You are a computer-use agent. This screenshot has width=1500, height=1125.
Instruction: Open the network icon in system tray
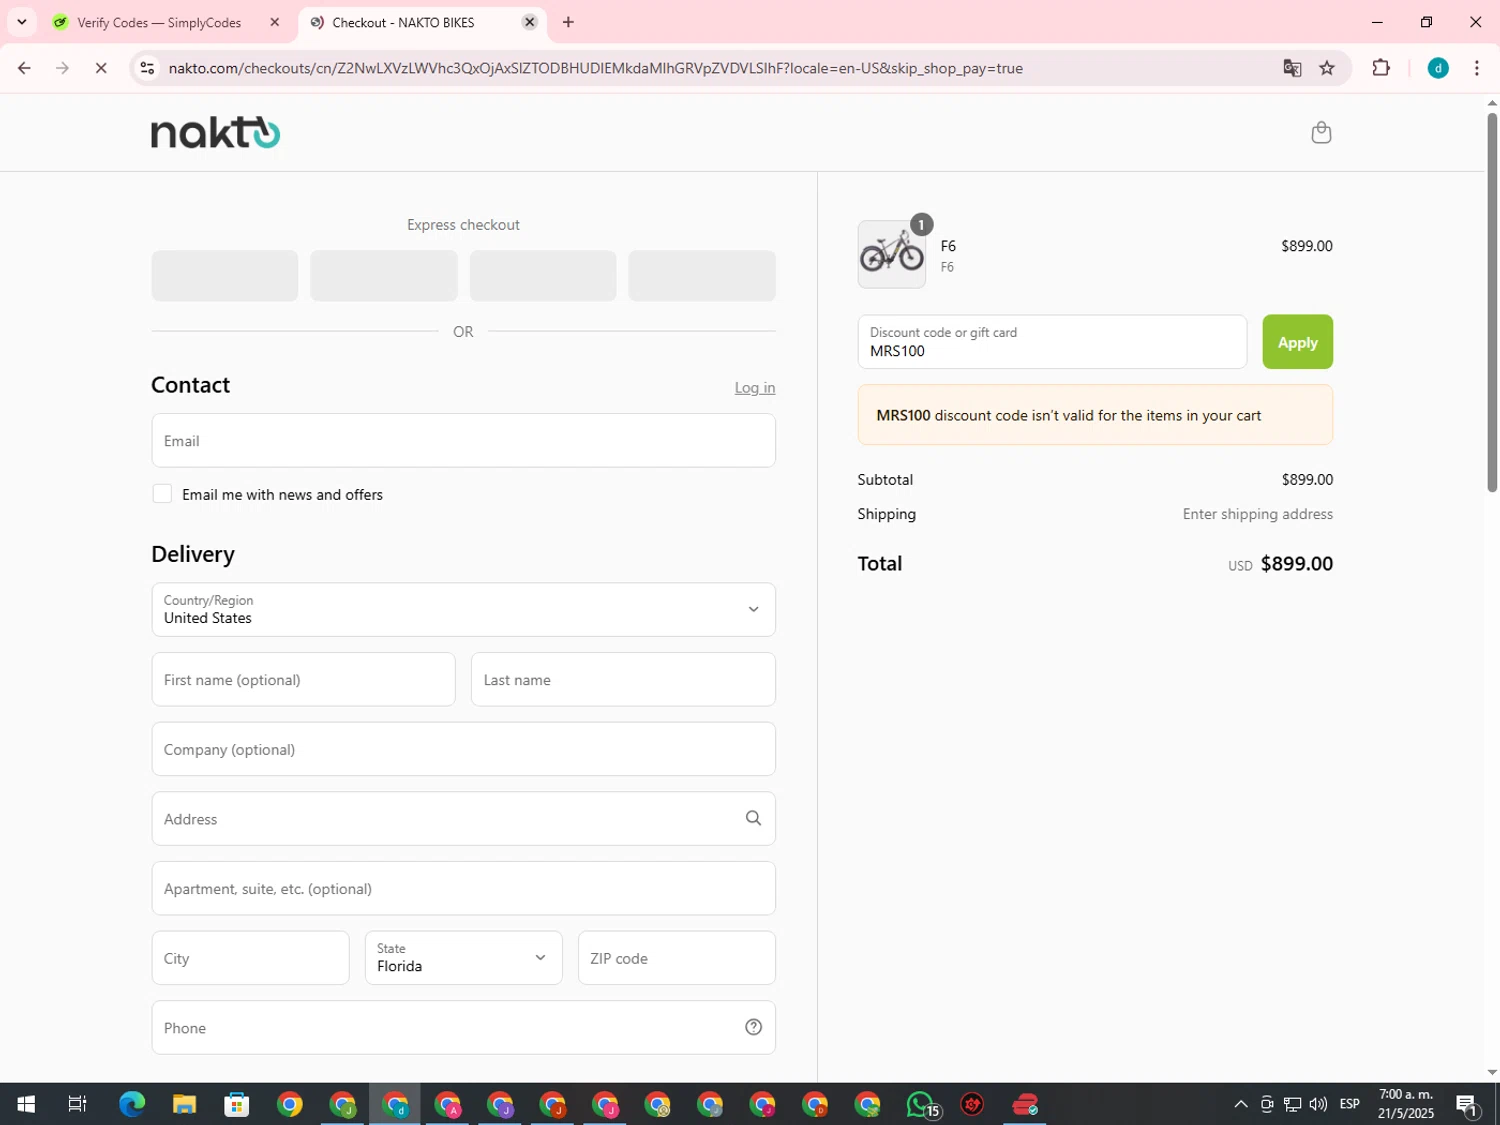click(x=1292, y=1104)
